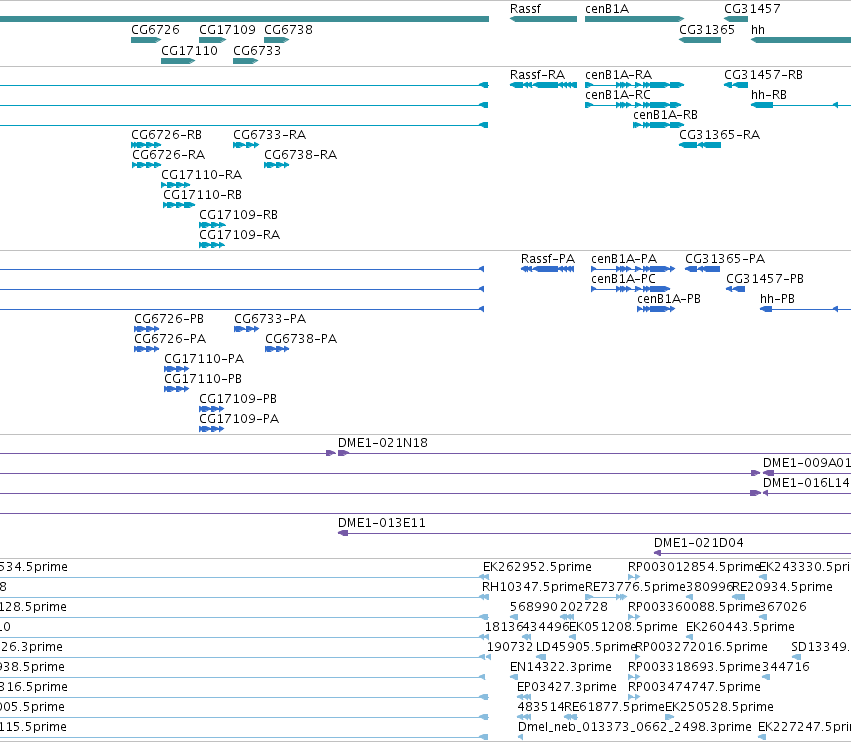
Task: Select the CG6733-PA protein feature
Action: [246, 329]
